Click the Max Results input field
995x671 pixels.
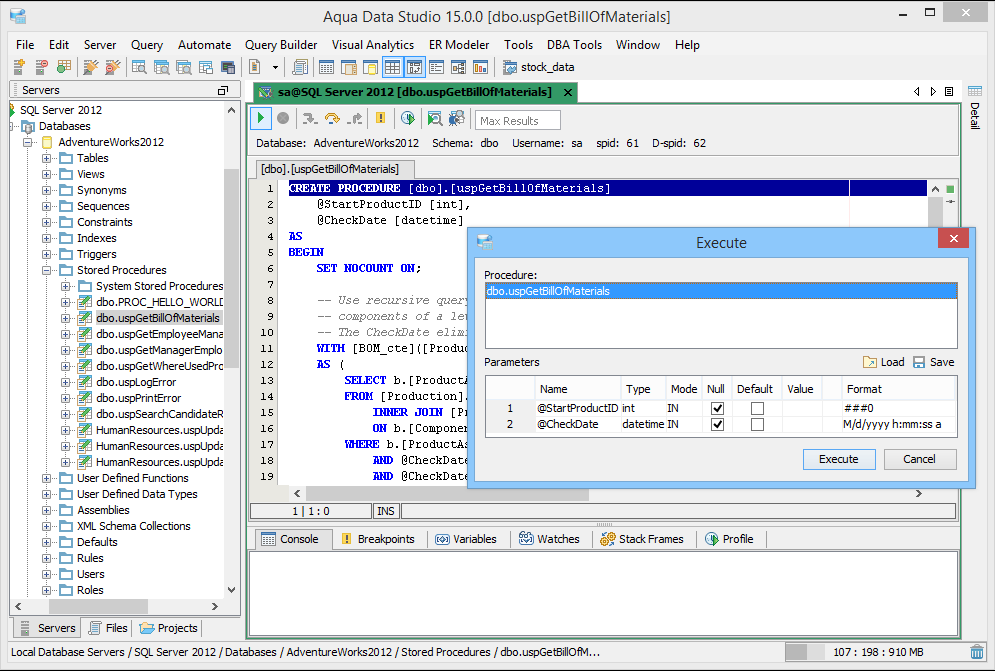(517, 121)
